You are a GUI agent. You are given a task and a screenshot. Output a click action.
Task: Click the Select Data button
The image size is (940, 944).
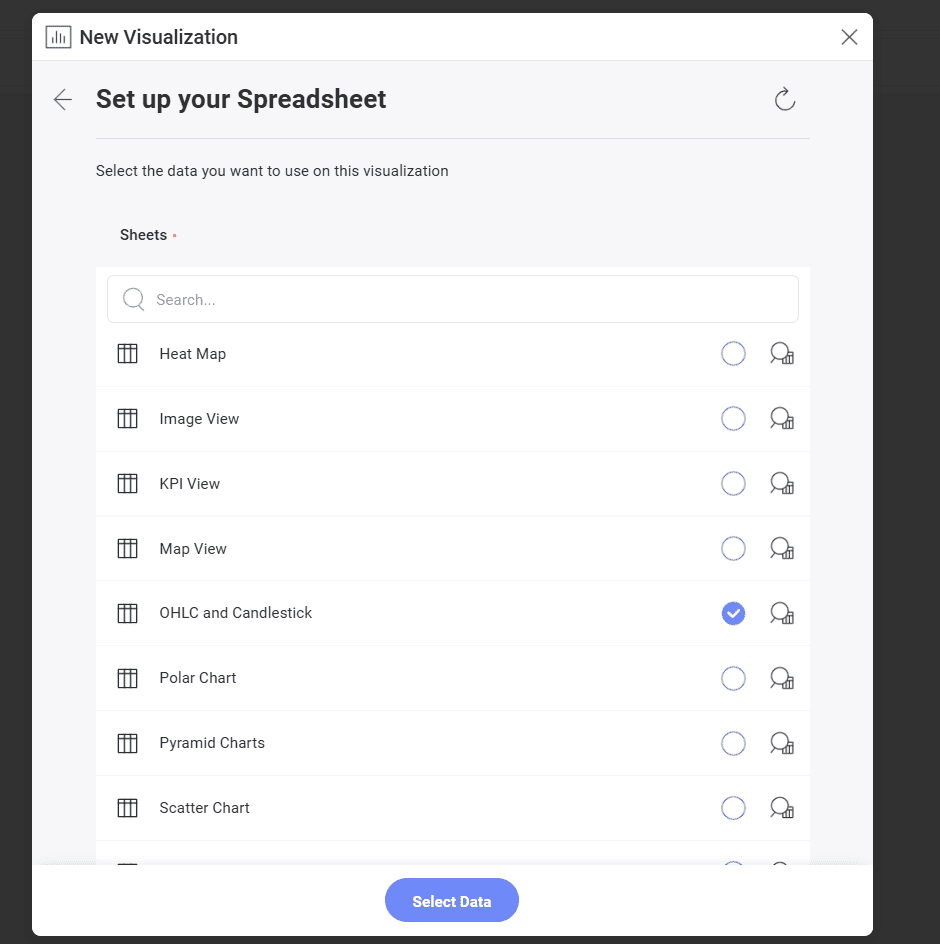(x=452, y=901)
